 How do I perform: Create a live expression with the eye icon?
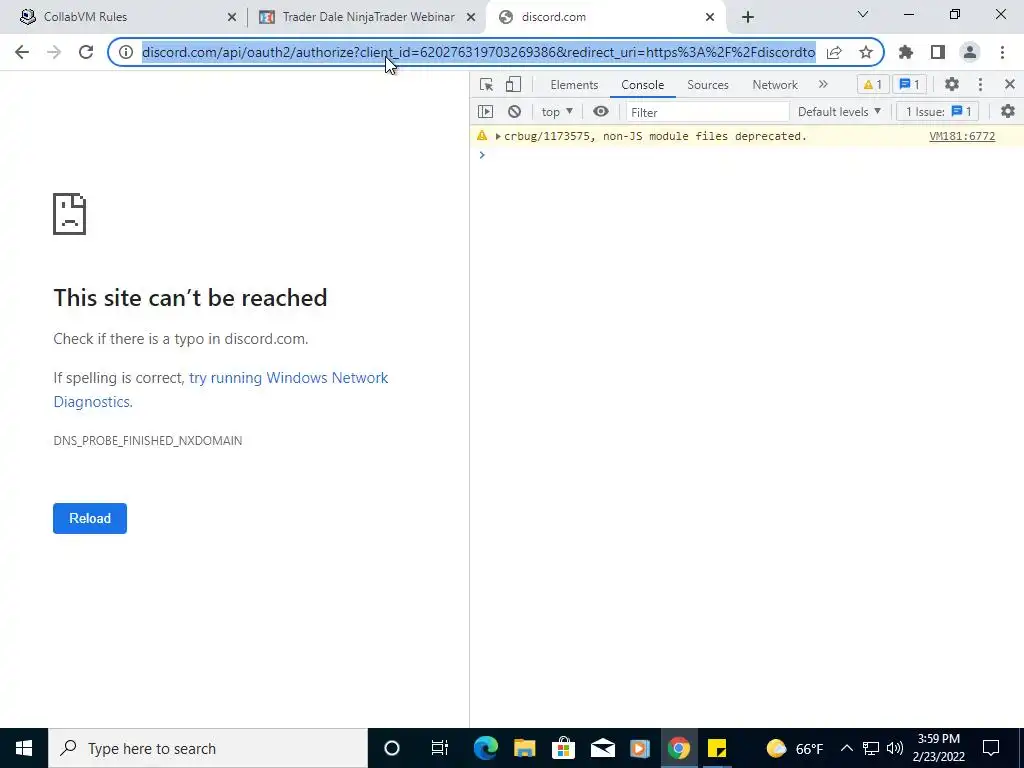(x=601, y=112)
